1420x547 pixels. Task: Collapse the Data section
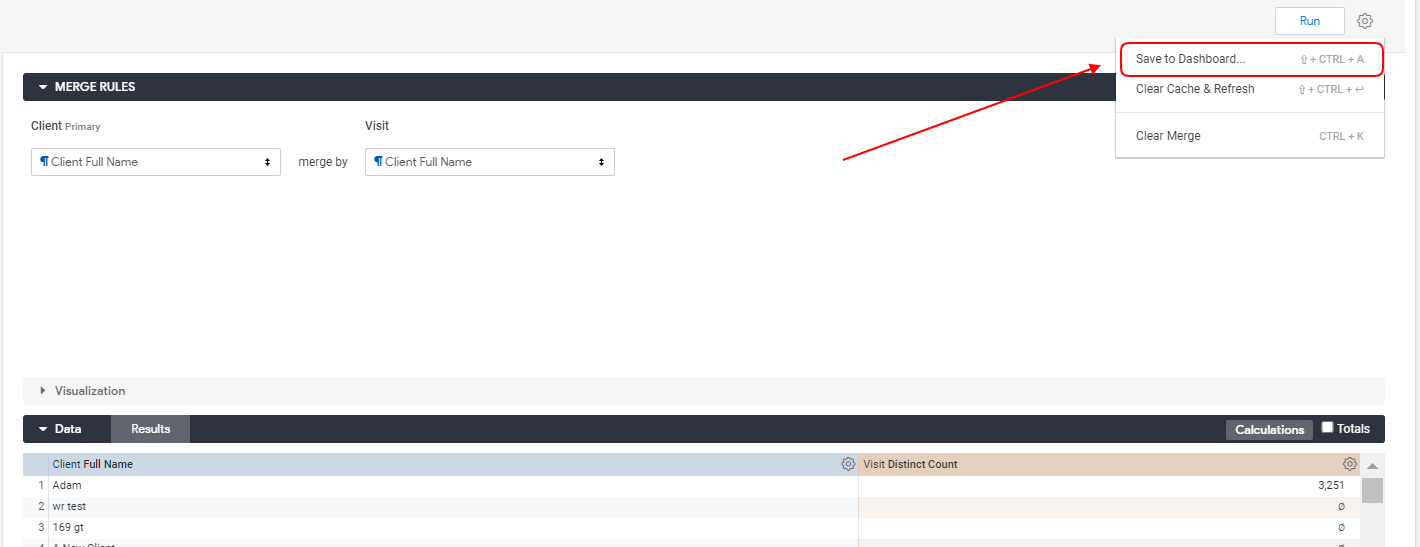point(43,429)
